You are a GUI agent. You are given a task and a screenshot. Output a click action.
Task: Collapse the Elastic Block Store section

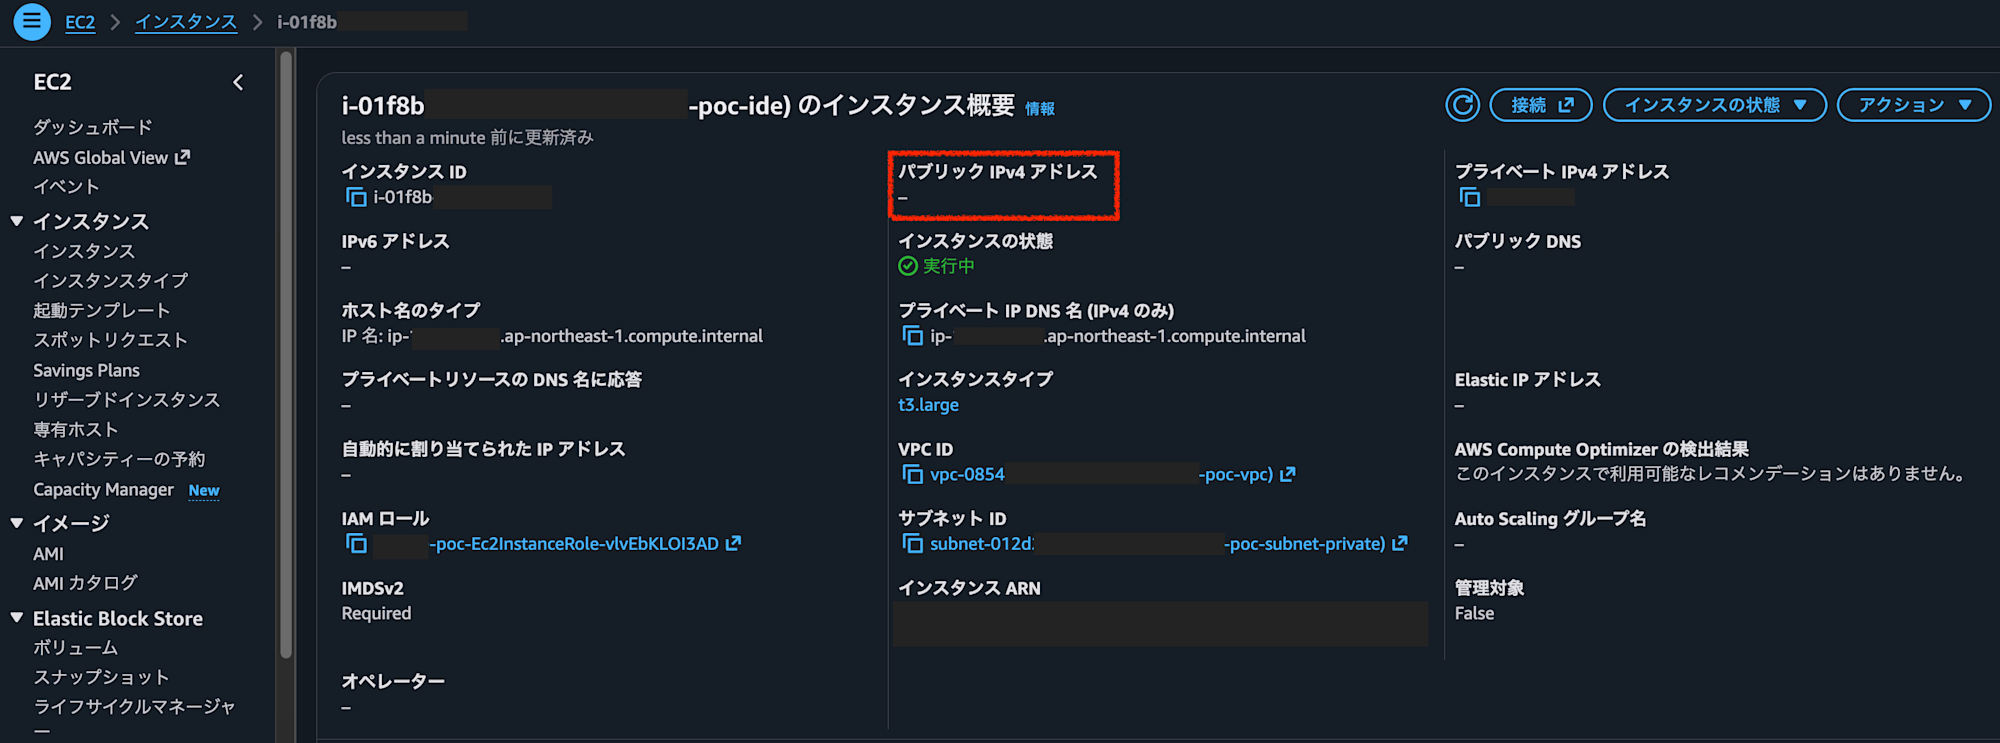click(x=16, y=618)
